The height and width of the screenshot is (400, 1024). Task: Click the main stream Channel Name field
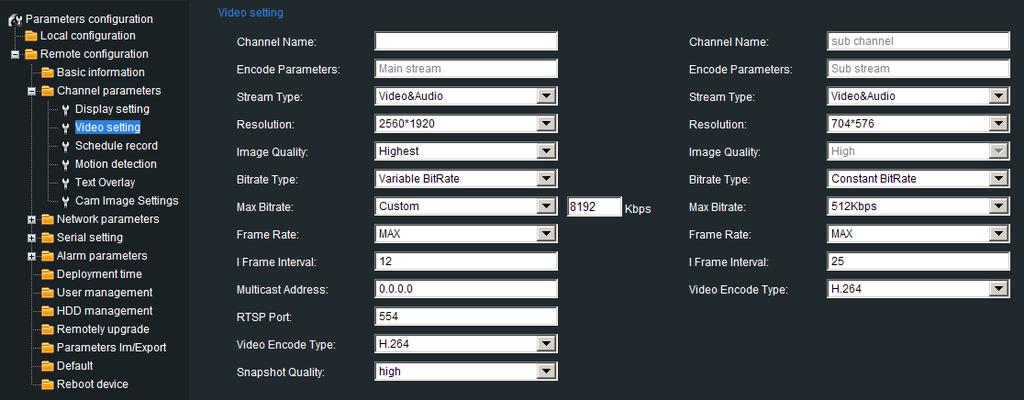point(466,41)
